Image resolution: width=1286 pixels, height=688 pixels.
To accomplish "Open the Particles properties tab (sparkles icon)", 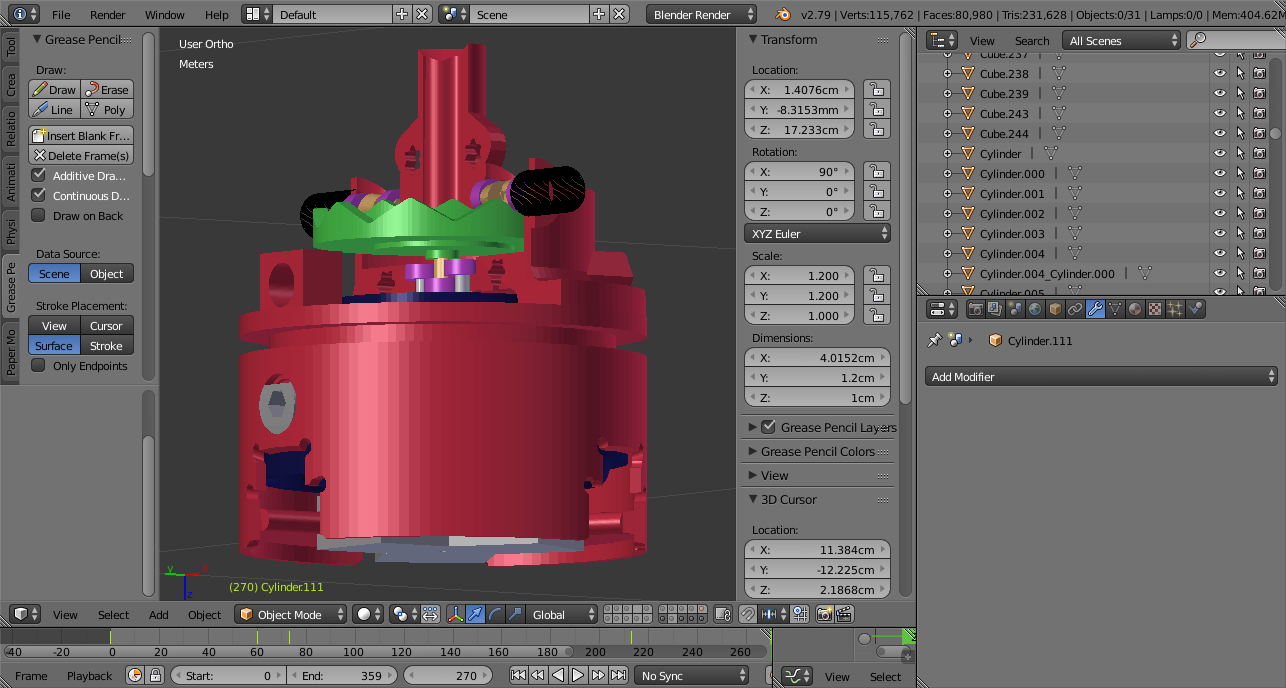I will coord(1175,309).
